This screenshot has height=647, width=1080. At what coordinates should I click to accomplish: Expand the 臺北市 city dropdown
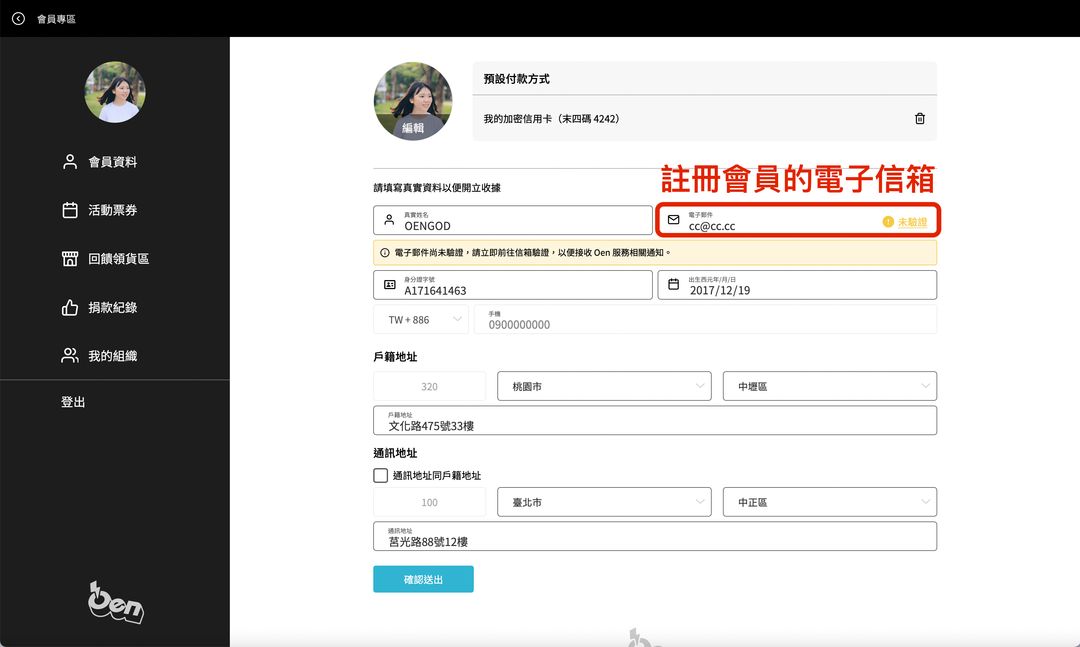click(603, 502)
